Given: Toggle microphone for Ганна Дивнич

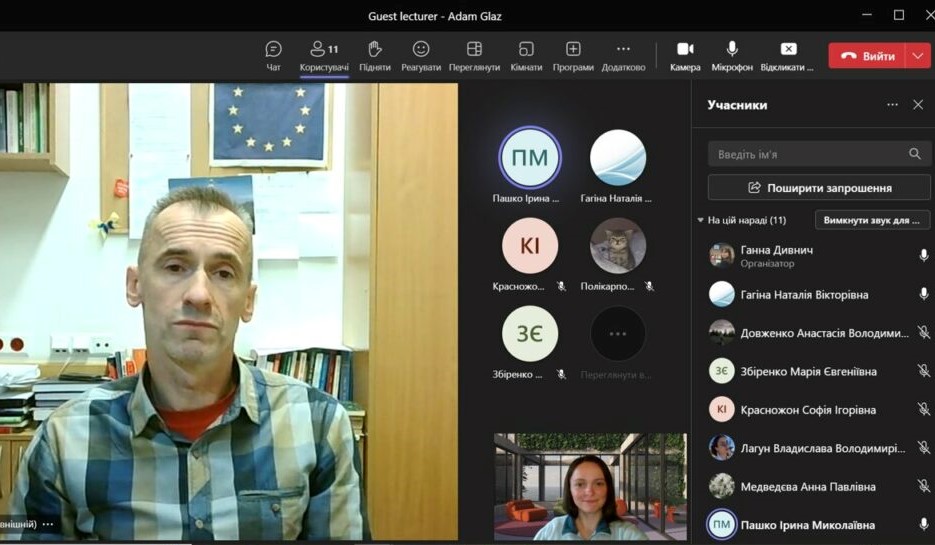Looking at the screenshot, I should 924,256.
